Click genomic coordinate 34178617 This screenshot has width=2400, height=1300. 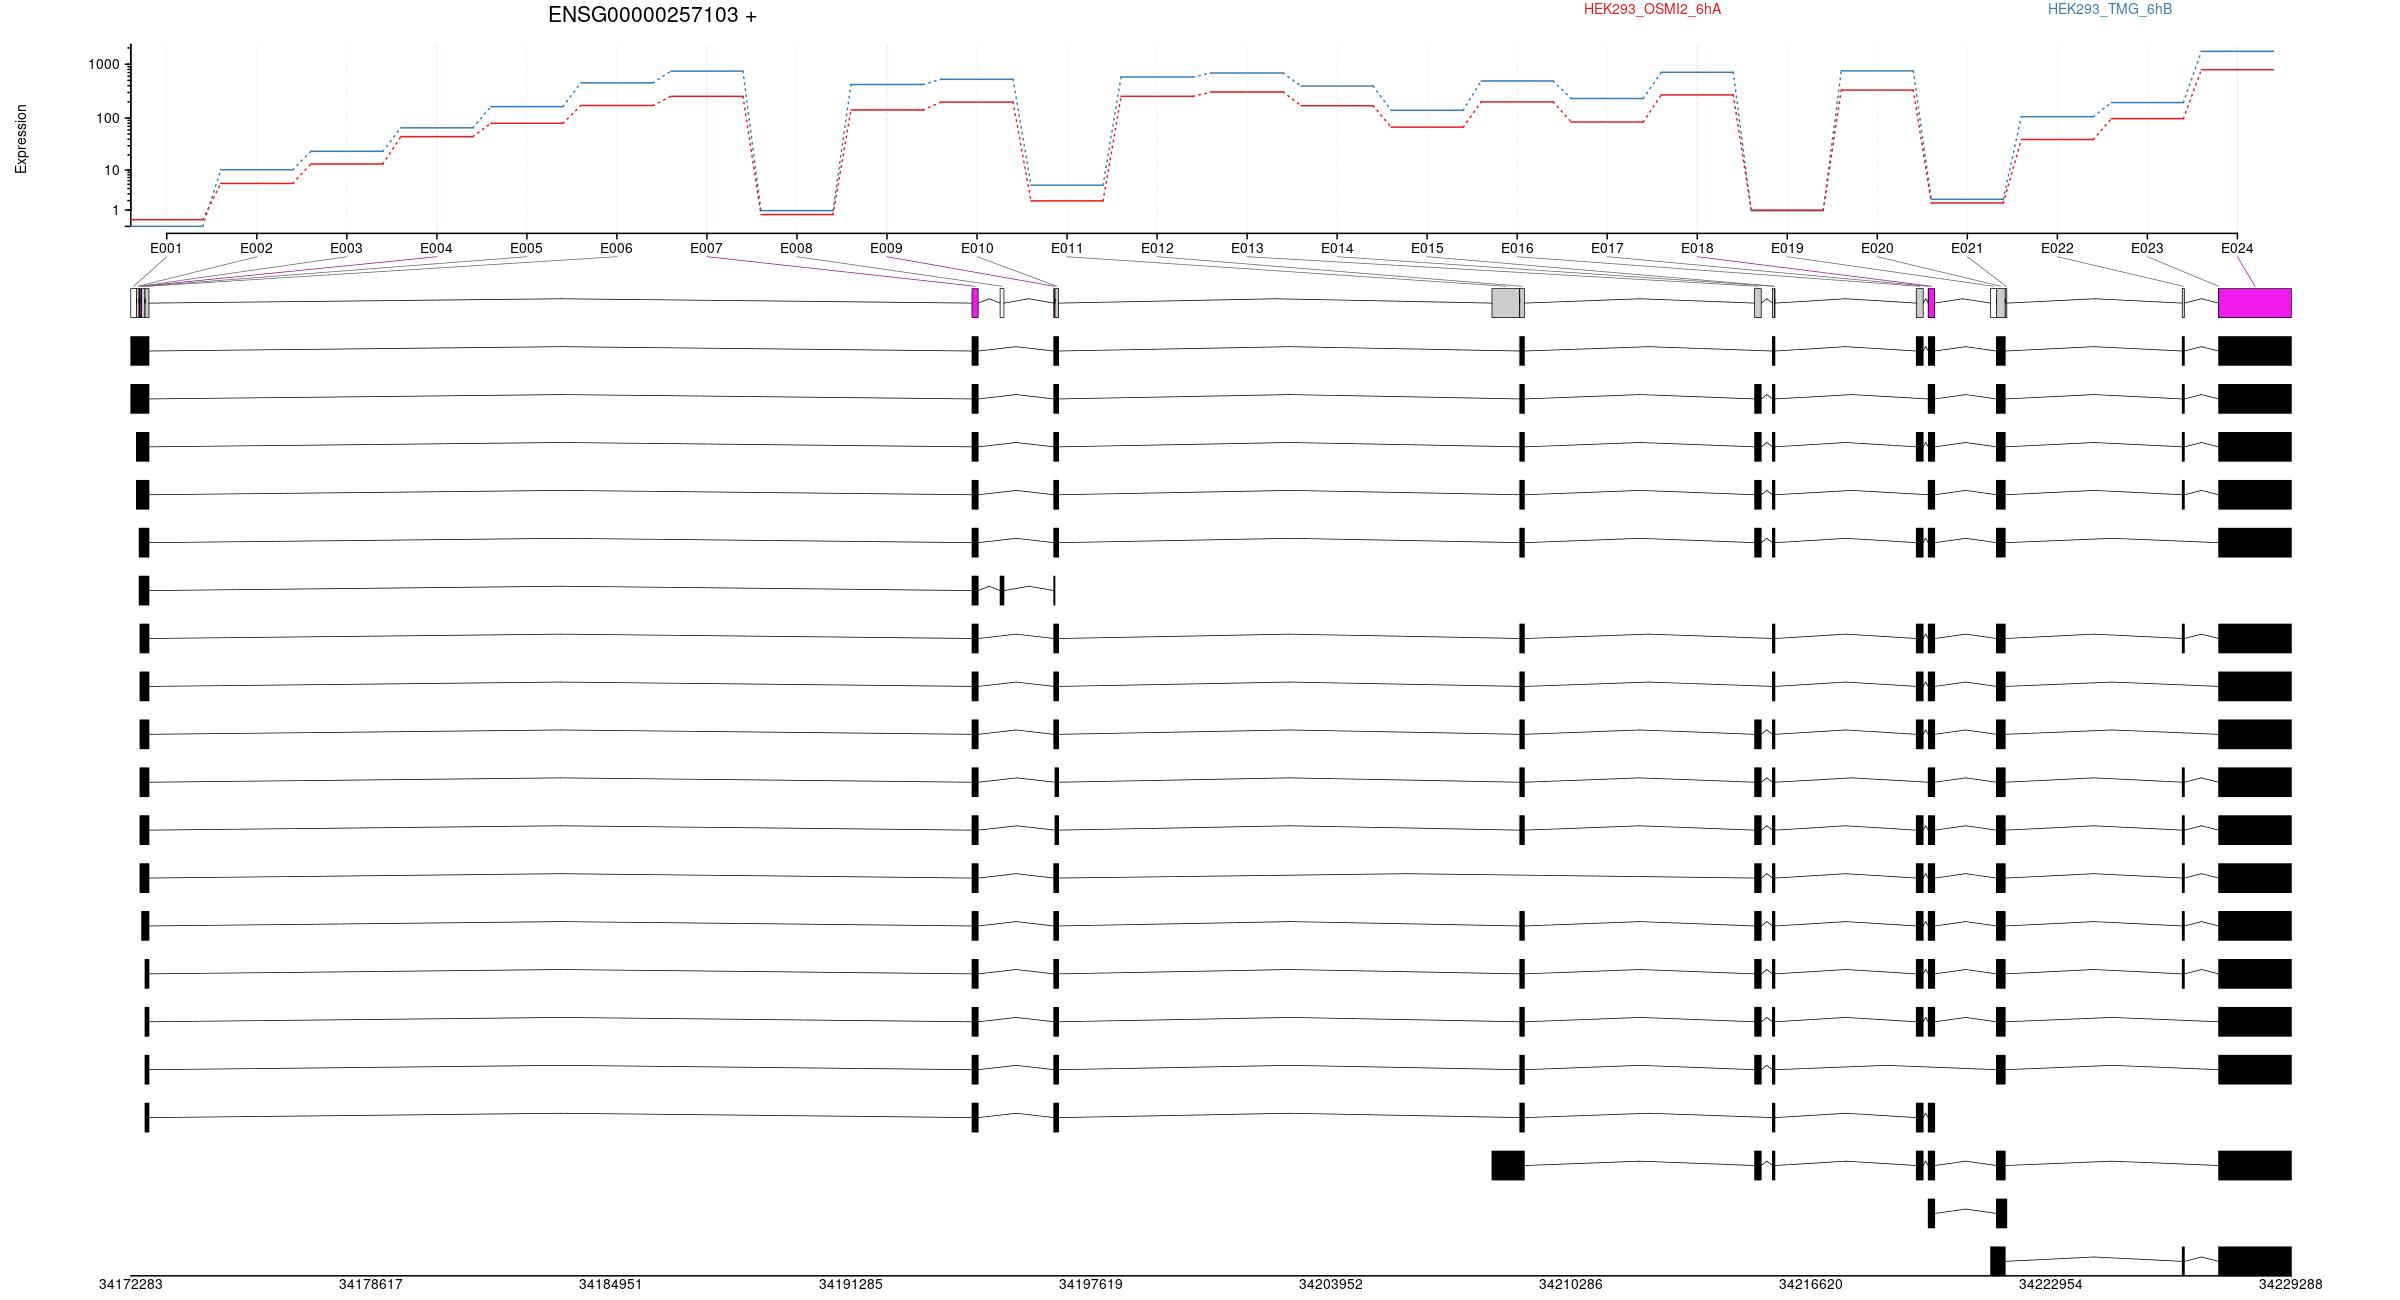370,1284
